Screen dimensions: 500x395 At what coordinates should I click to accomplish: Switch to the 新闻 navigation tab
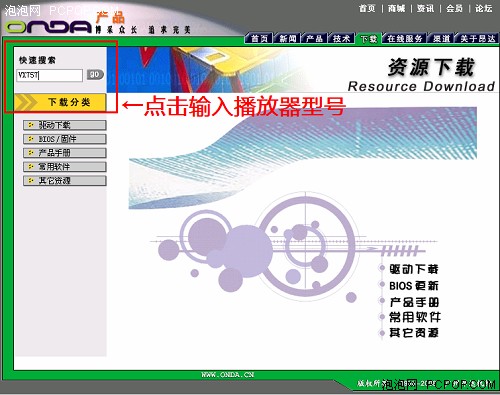coord(287,39)
